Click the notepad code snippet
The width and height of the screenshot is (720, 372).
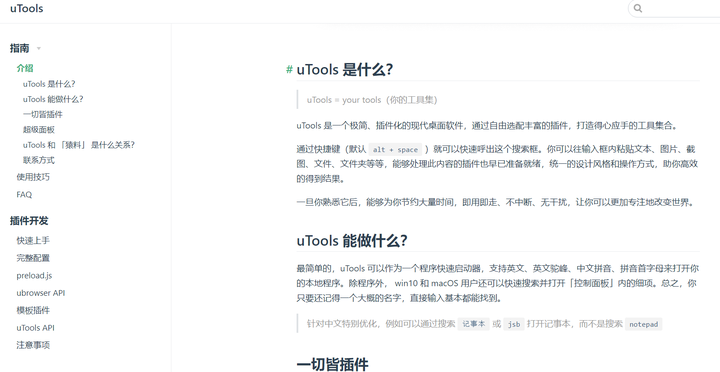643,324
